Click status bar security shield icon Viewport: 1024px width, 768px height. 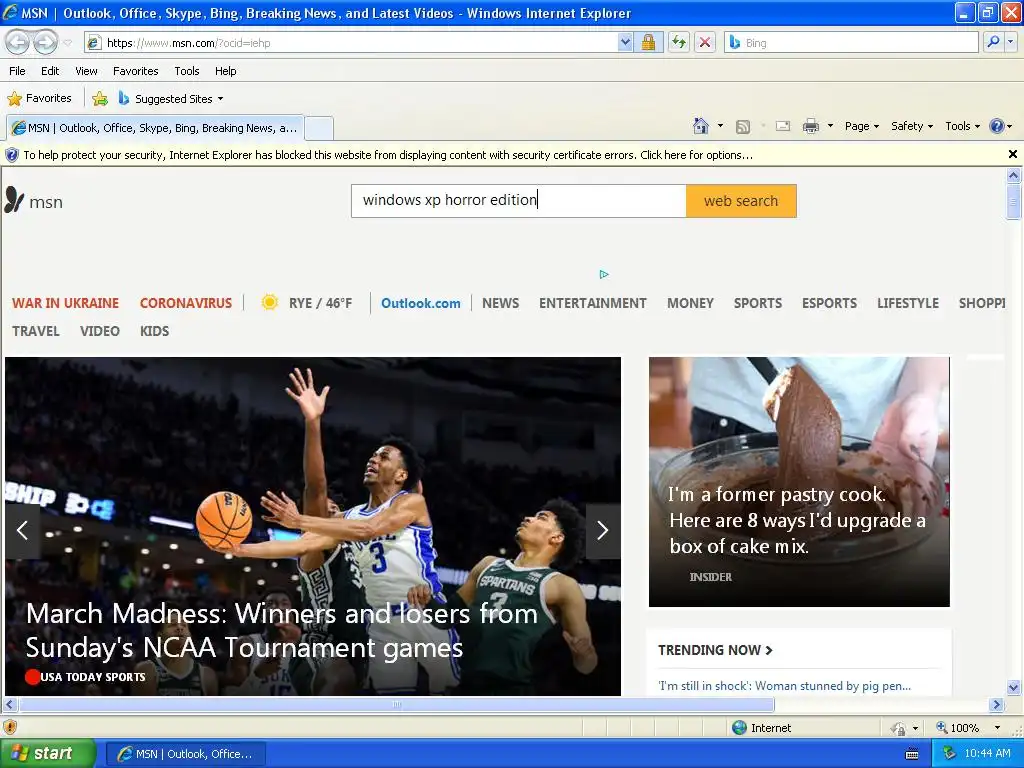click(x=10, y=727)
